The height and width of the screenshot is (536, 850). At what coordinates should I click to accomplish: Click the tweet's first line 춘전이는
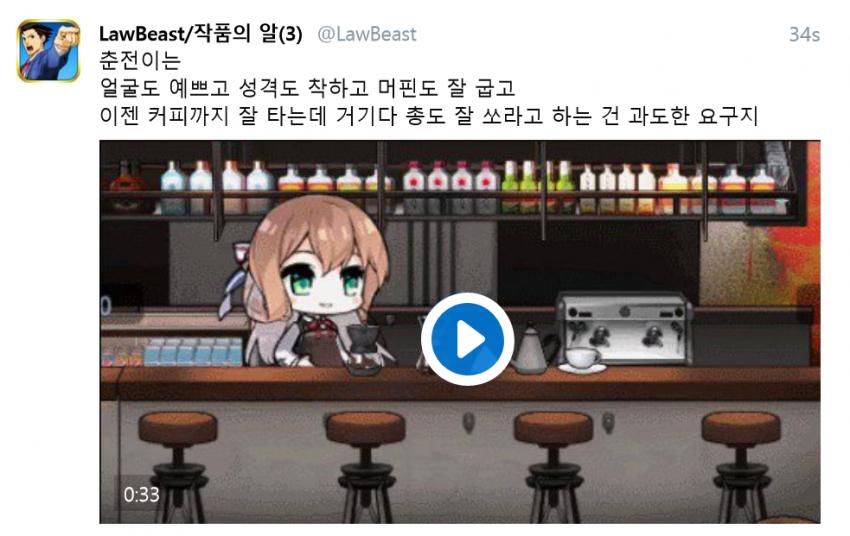140,61
